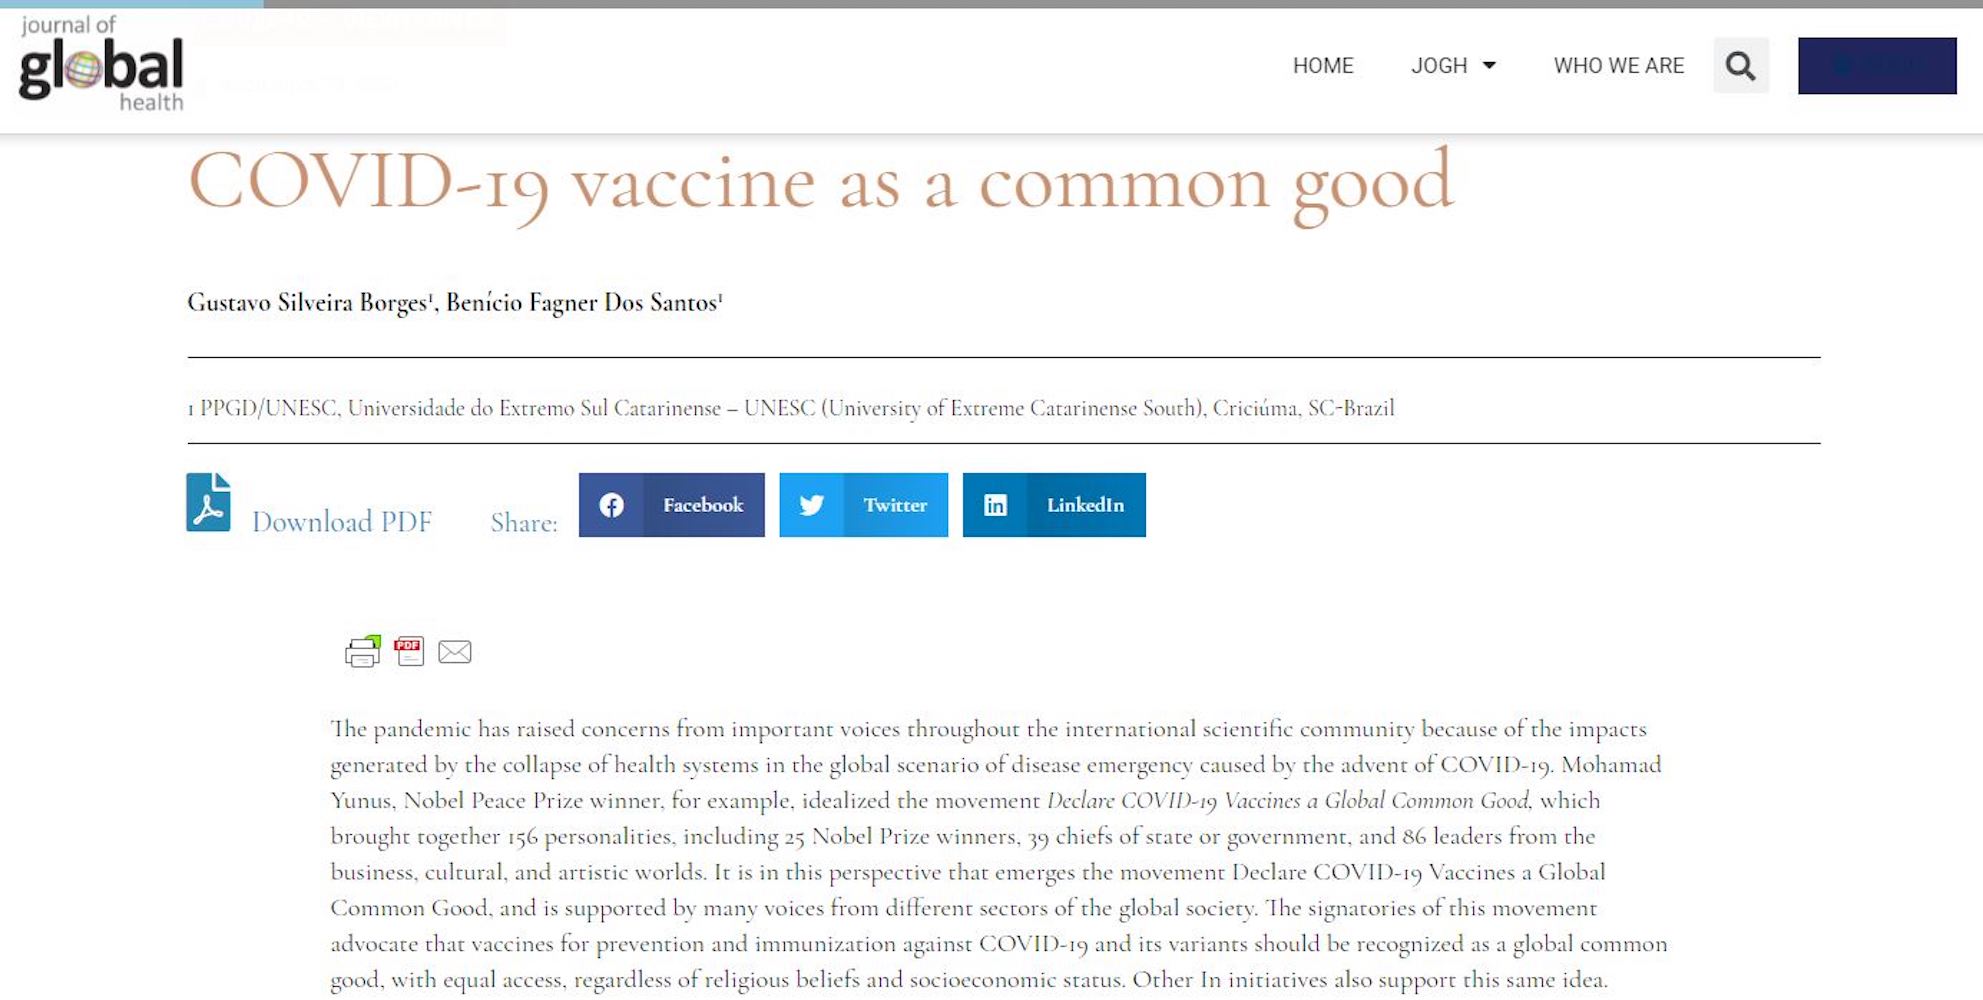Click the small red PDF icon
Screen dimensions: 1983x1000
pyautogui.click(x=409, y=651)
